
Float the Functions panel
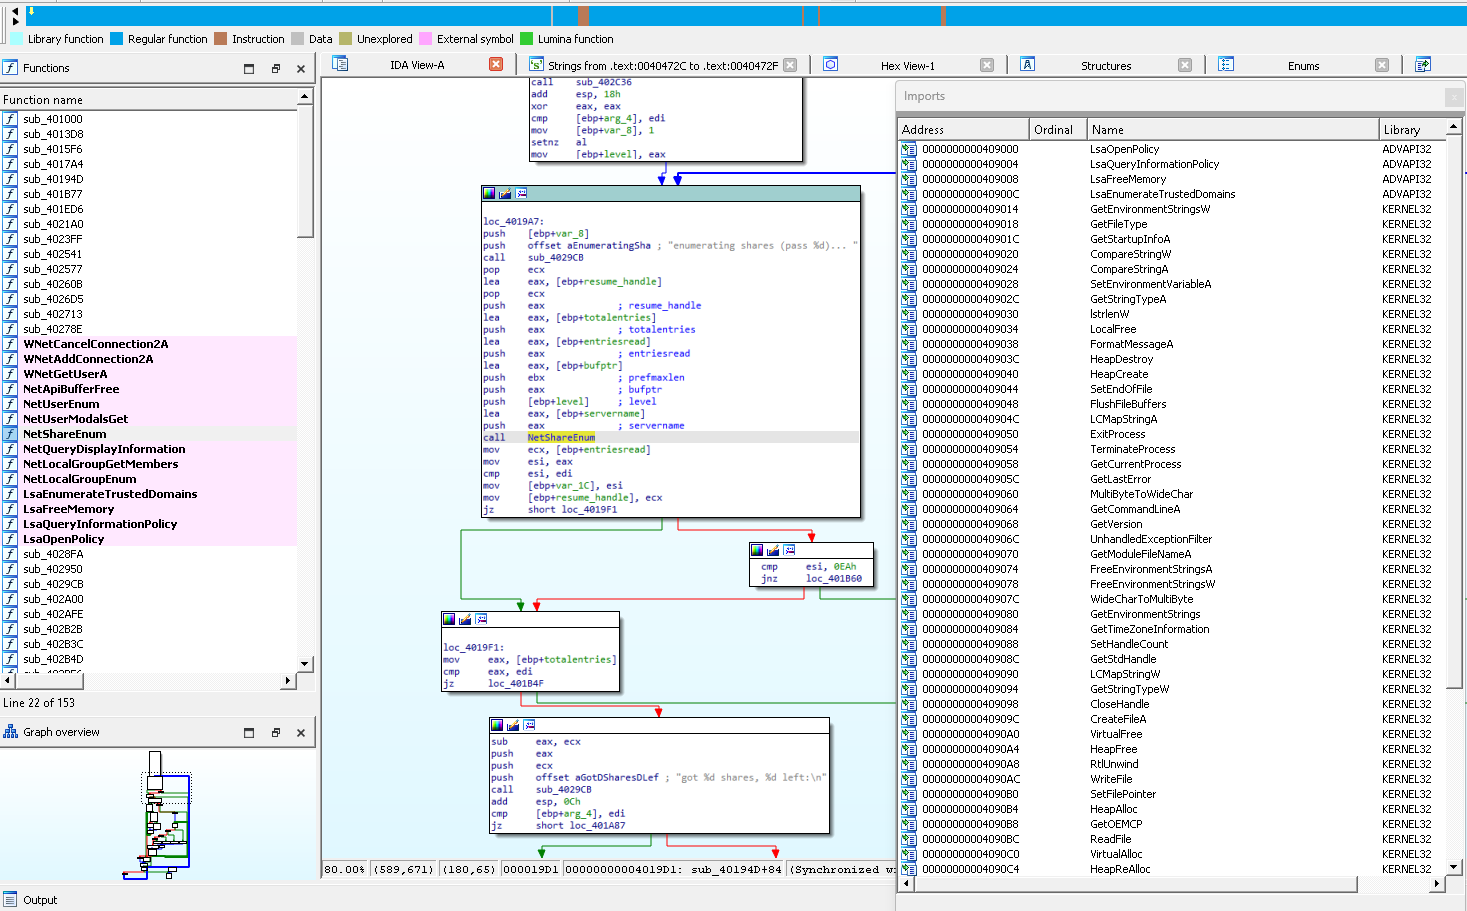click(275, 68)
